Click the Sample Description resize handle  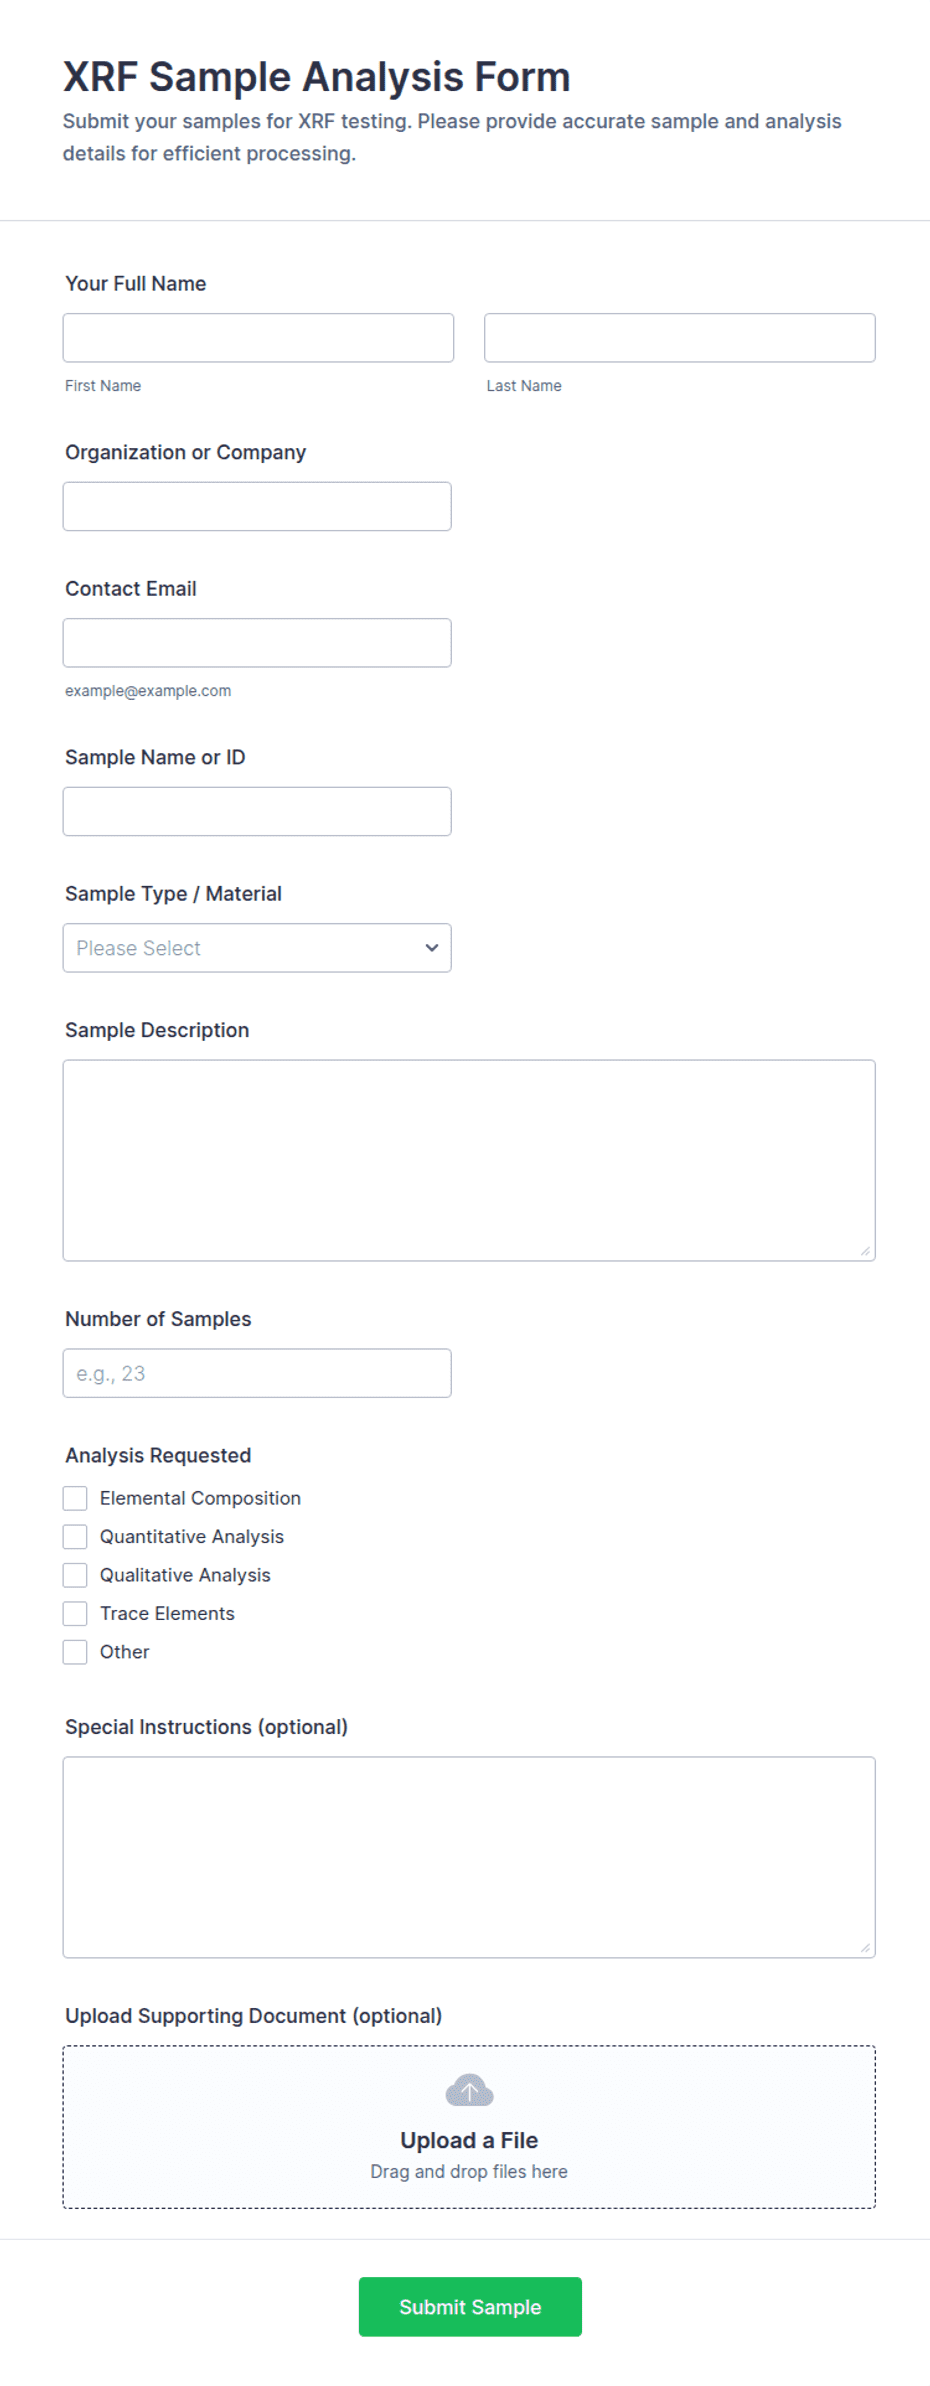(x=866, y=1251)
